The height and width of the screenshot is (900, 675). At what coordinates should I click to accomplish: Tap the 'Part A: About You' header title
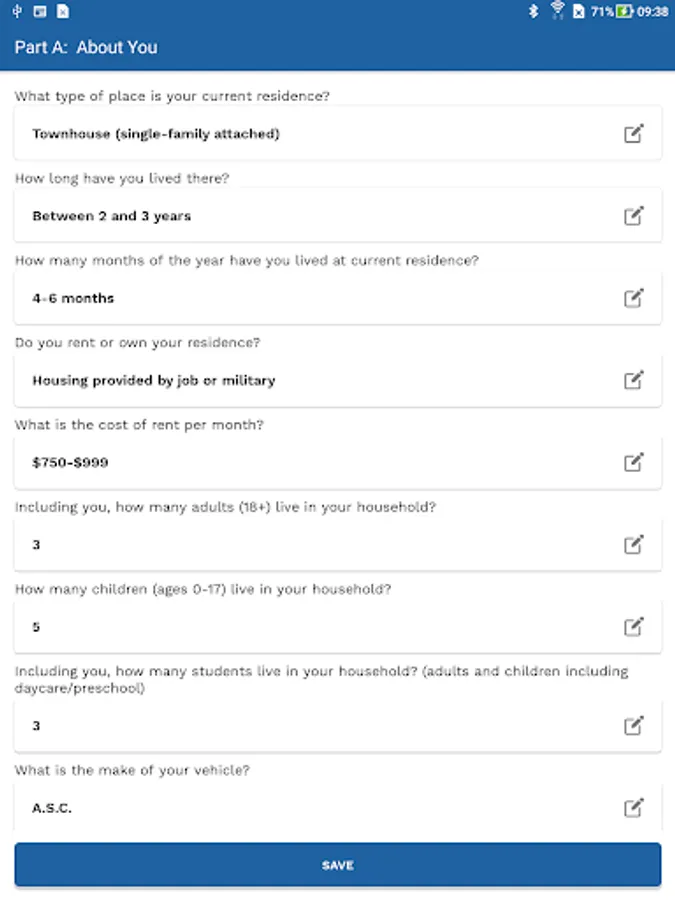[86, 47]
